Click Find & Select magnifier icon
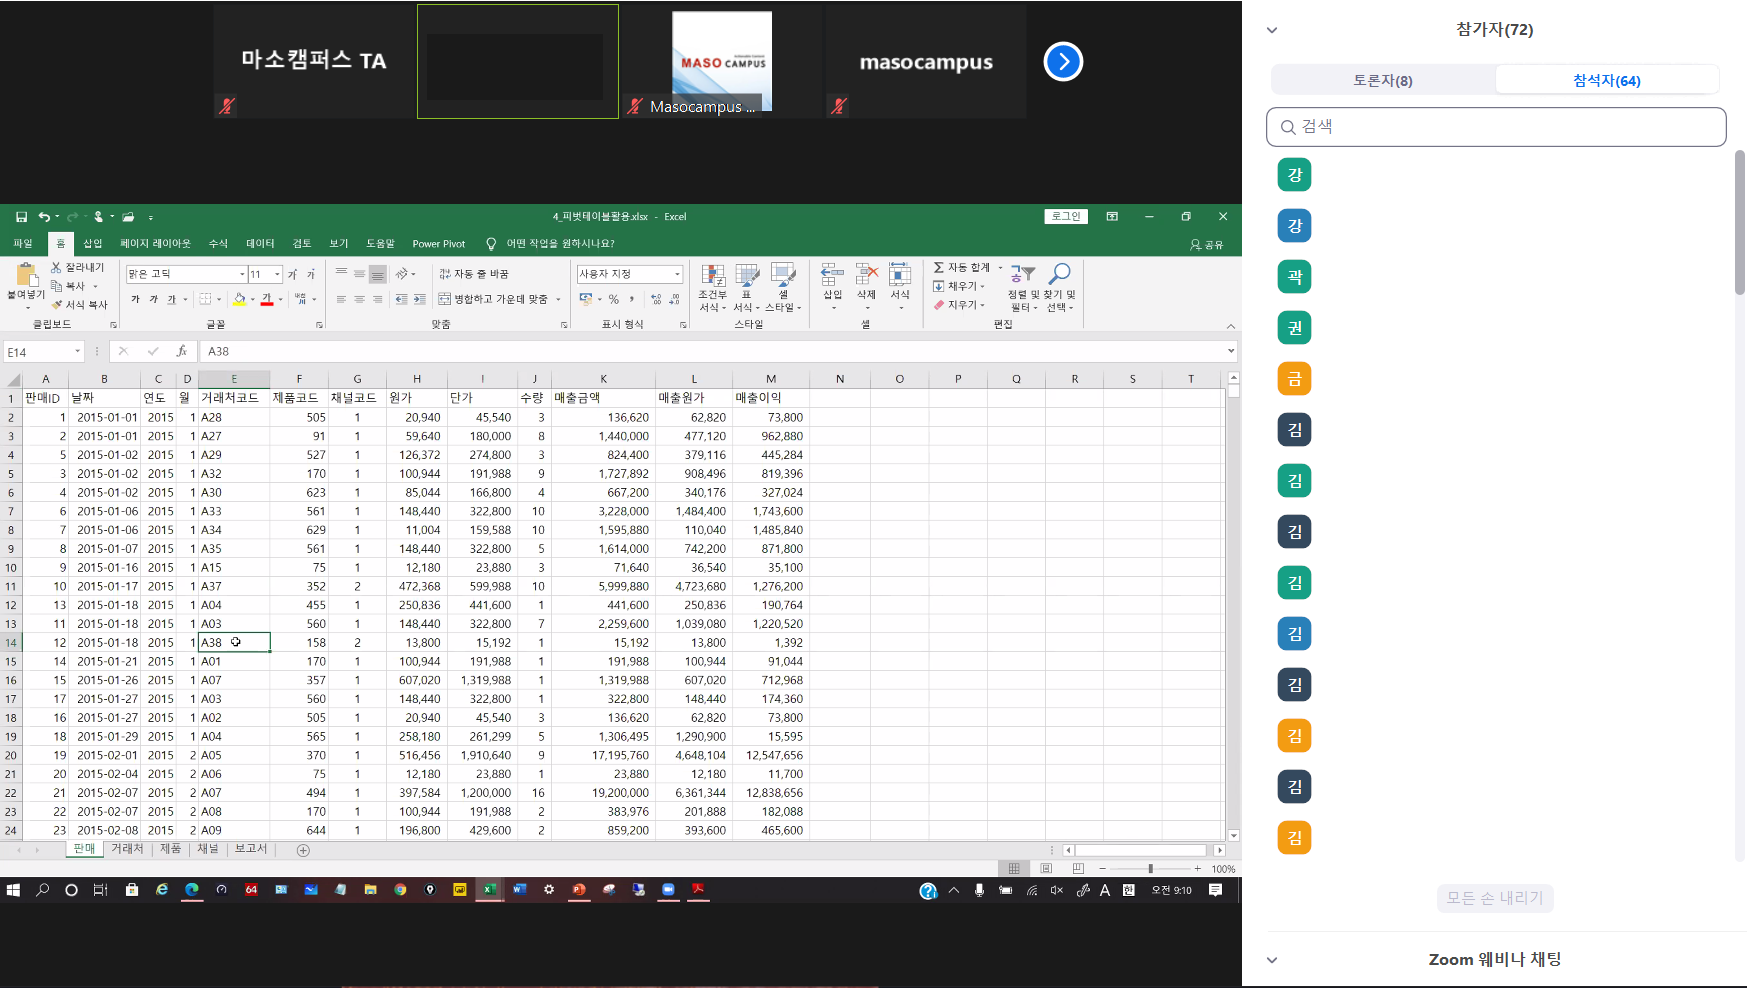This screenshot has width=1747, height=988. point(1060,274)
